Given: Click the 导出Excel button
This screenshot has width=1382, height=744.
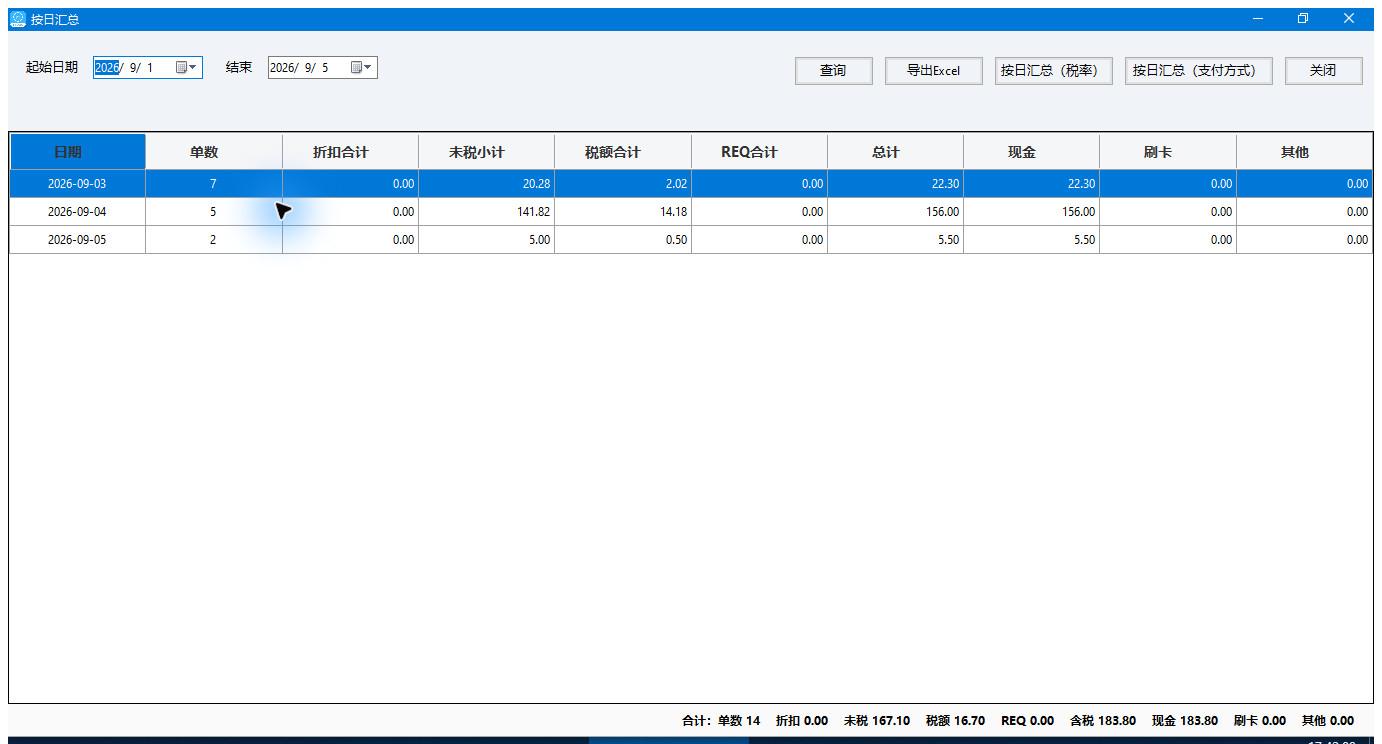Looking at the screenshot, I should [x=934, y=71].
